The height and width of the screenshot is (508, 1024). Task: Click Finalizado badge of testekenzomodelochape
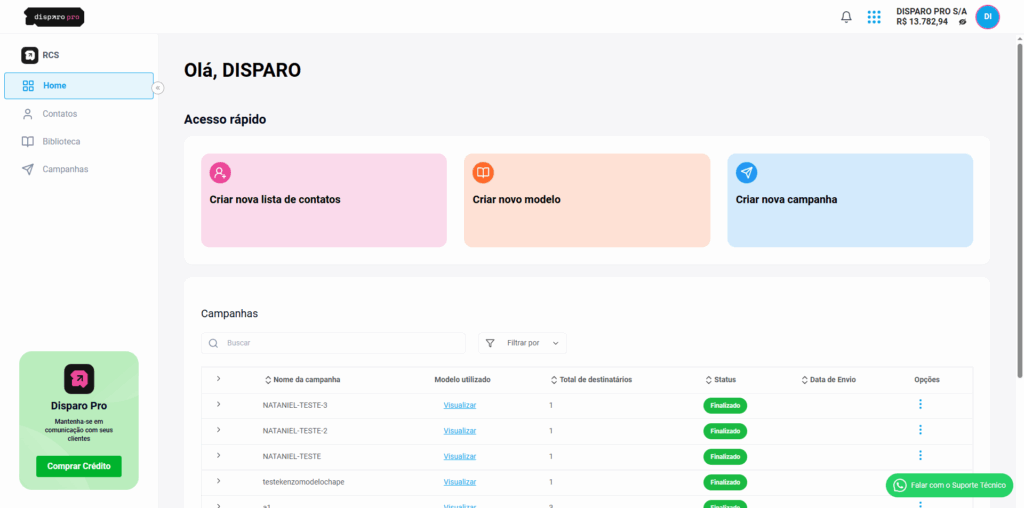[x=725, y=482]
